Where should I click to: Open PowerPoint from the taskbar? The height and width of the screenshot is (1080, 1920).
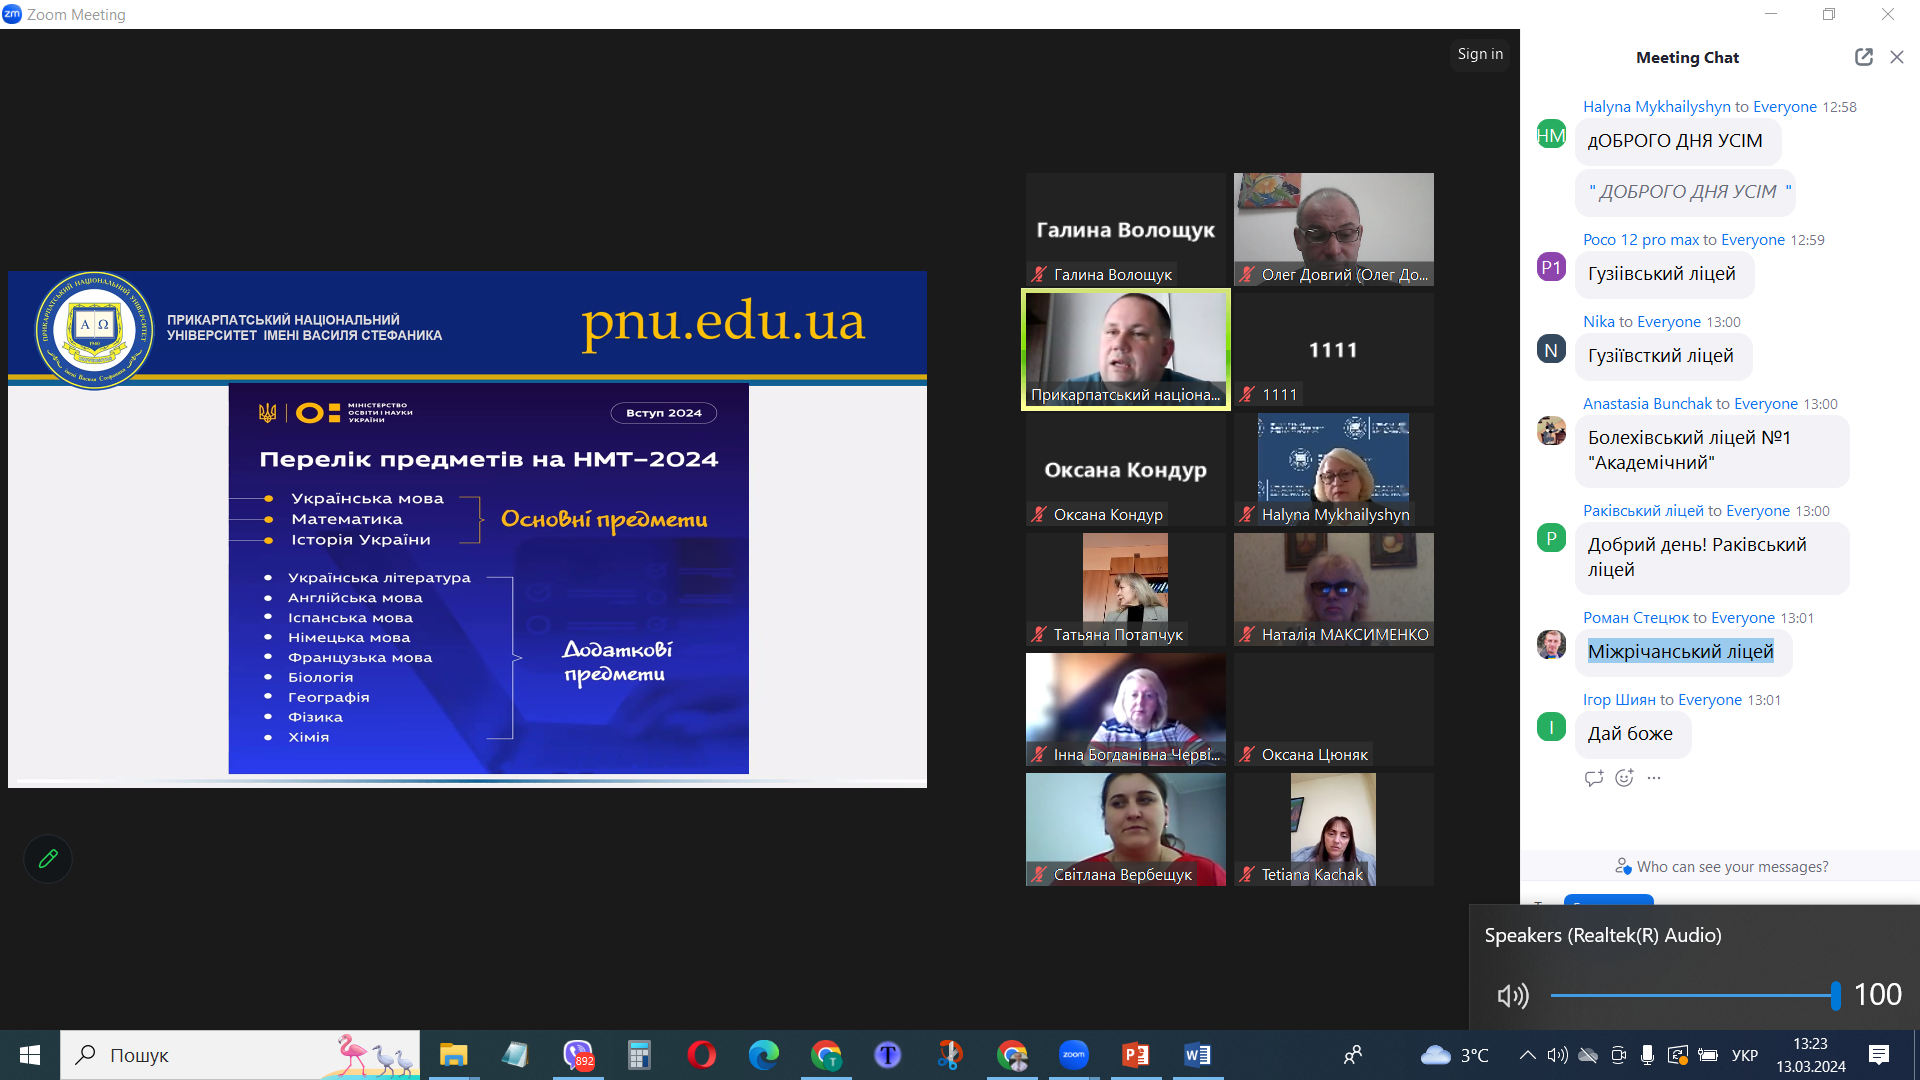pos(1135,1055)
